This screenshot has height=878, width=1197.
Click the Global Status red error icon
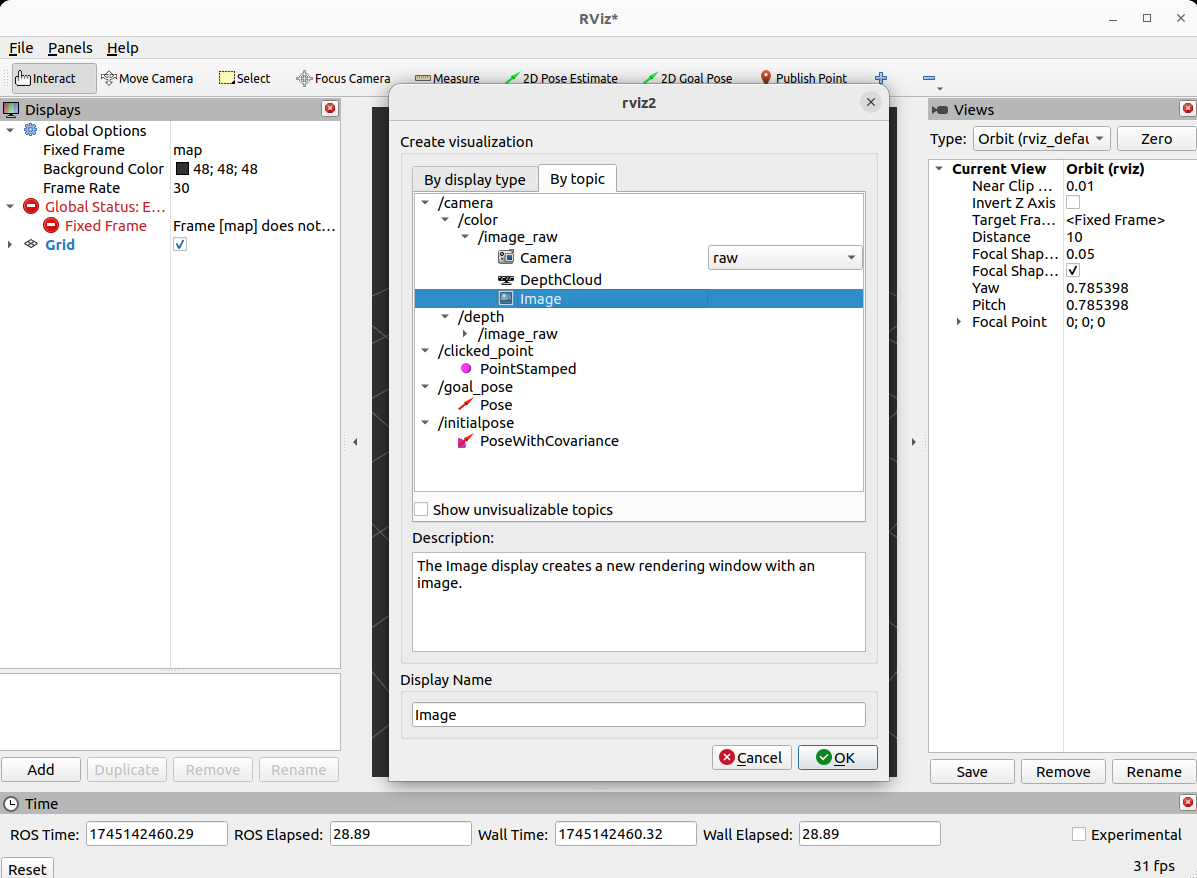tap(31, 206)
